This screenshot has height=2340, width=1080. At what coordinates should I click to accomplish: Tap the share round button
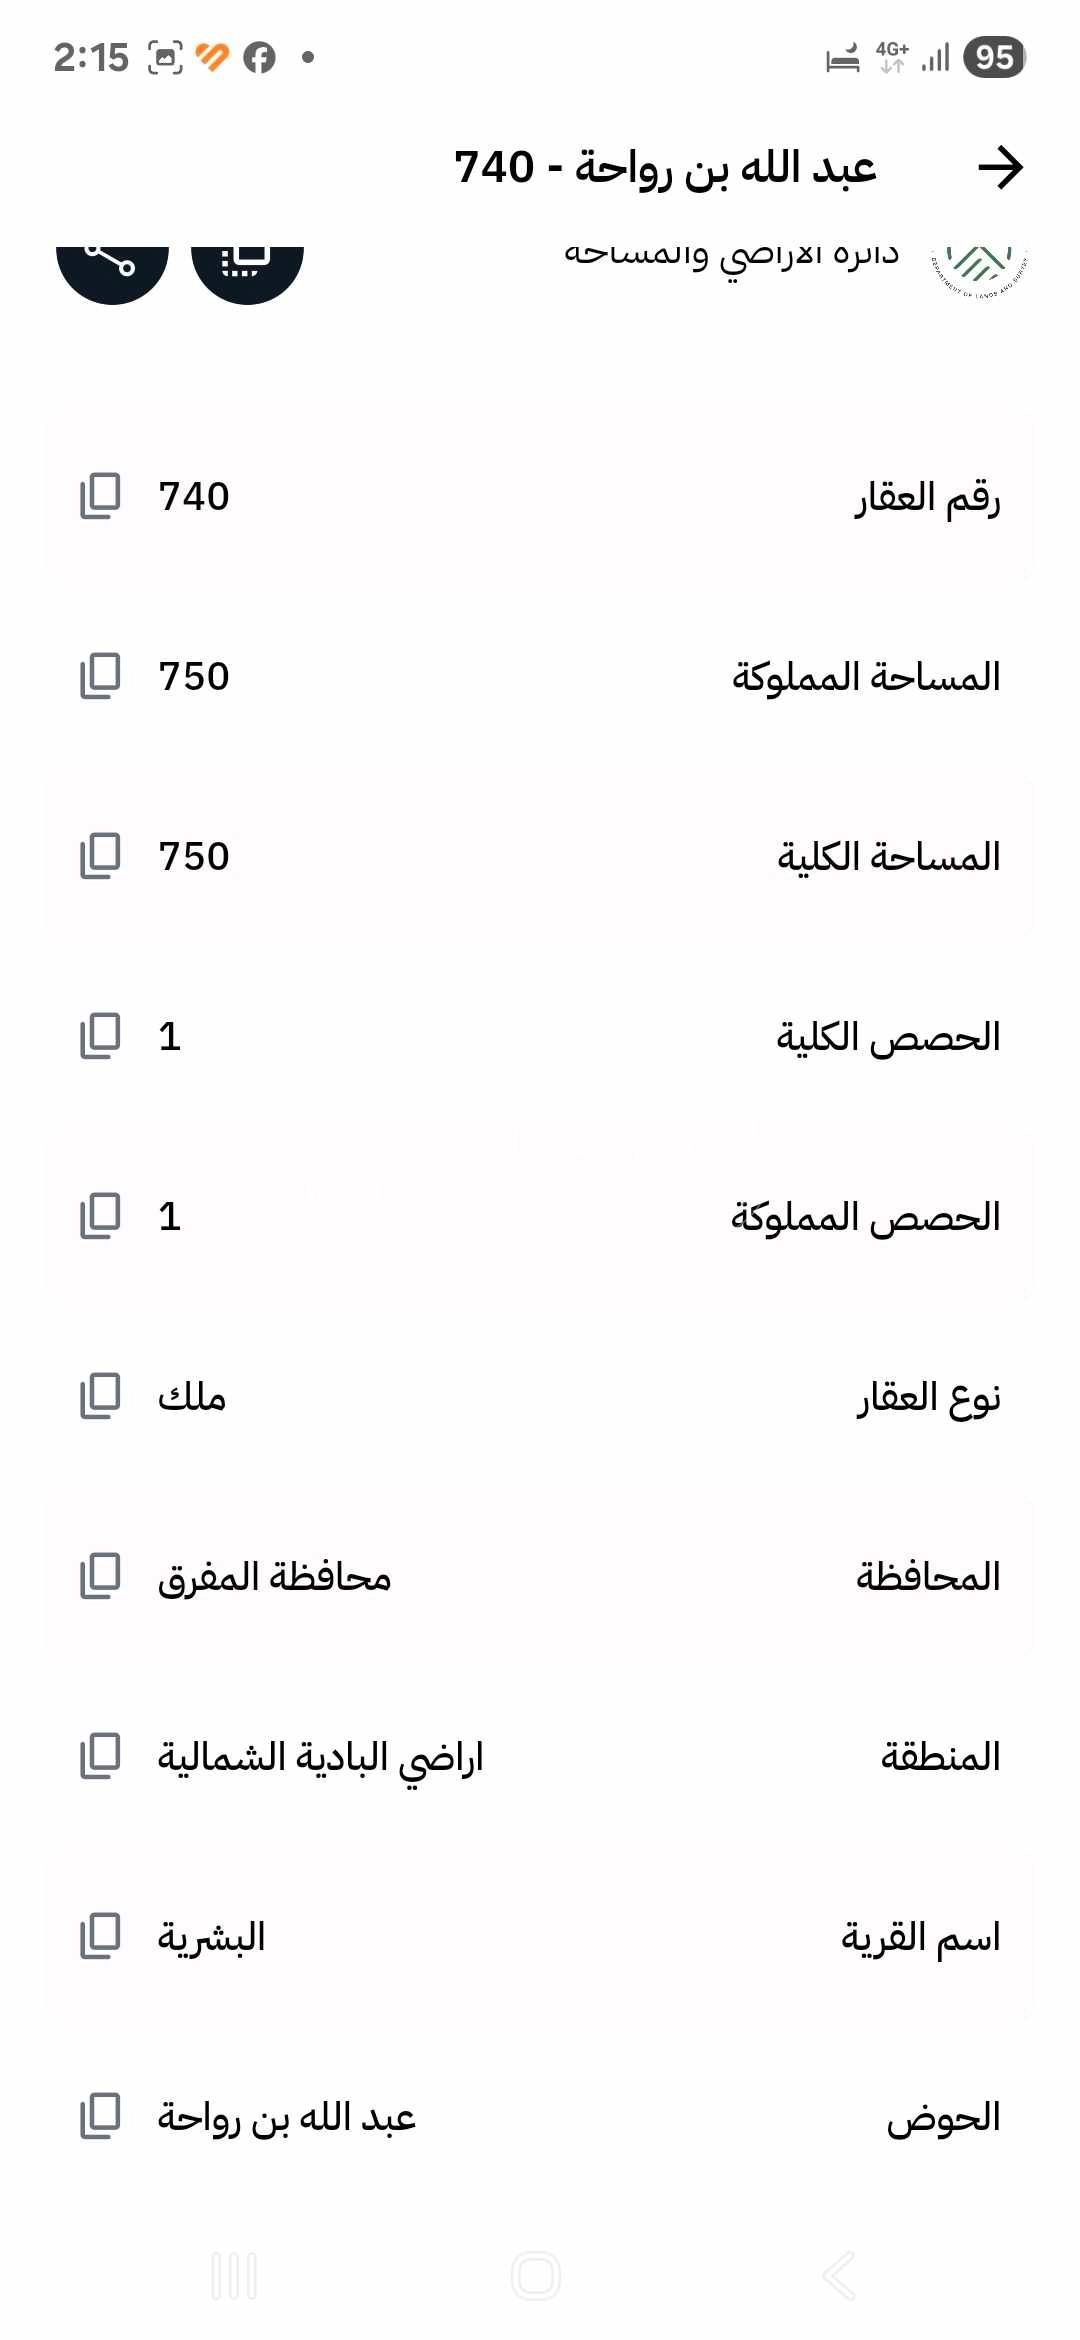click(x=112, y=262)
